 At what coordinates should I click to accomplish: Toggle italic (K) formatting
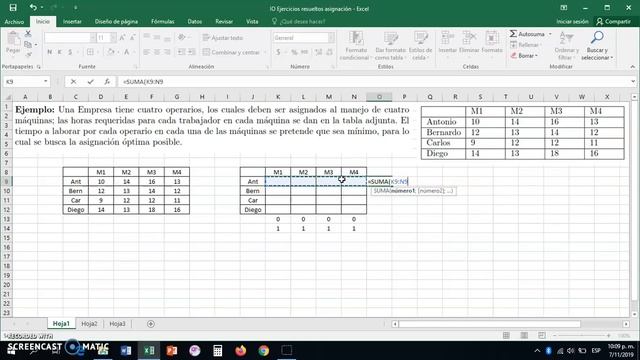pos(60,52)
